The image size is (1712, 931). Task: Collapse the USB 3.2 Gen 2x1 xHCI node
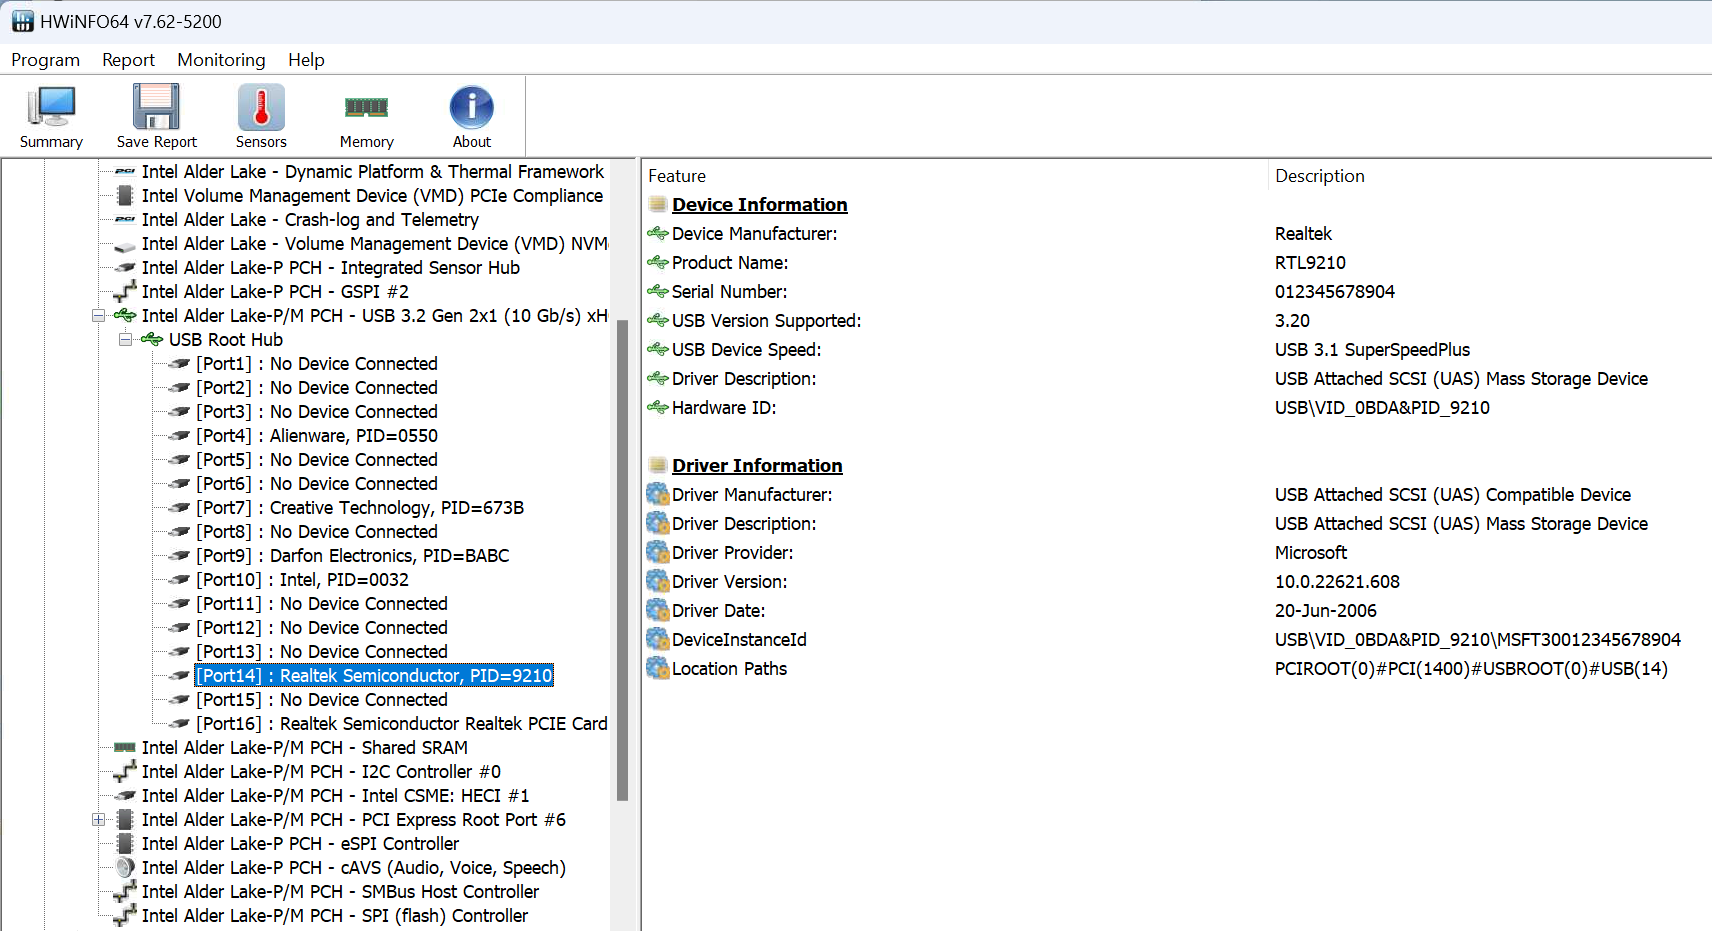pos(98,316)
